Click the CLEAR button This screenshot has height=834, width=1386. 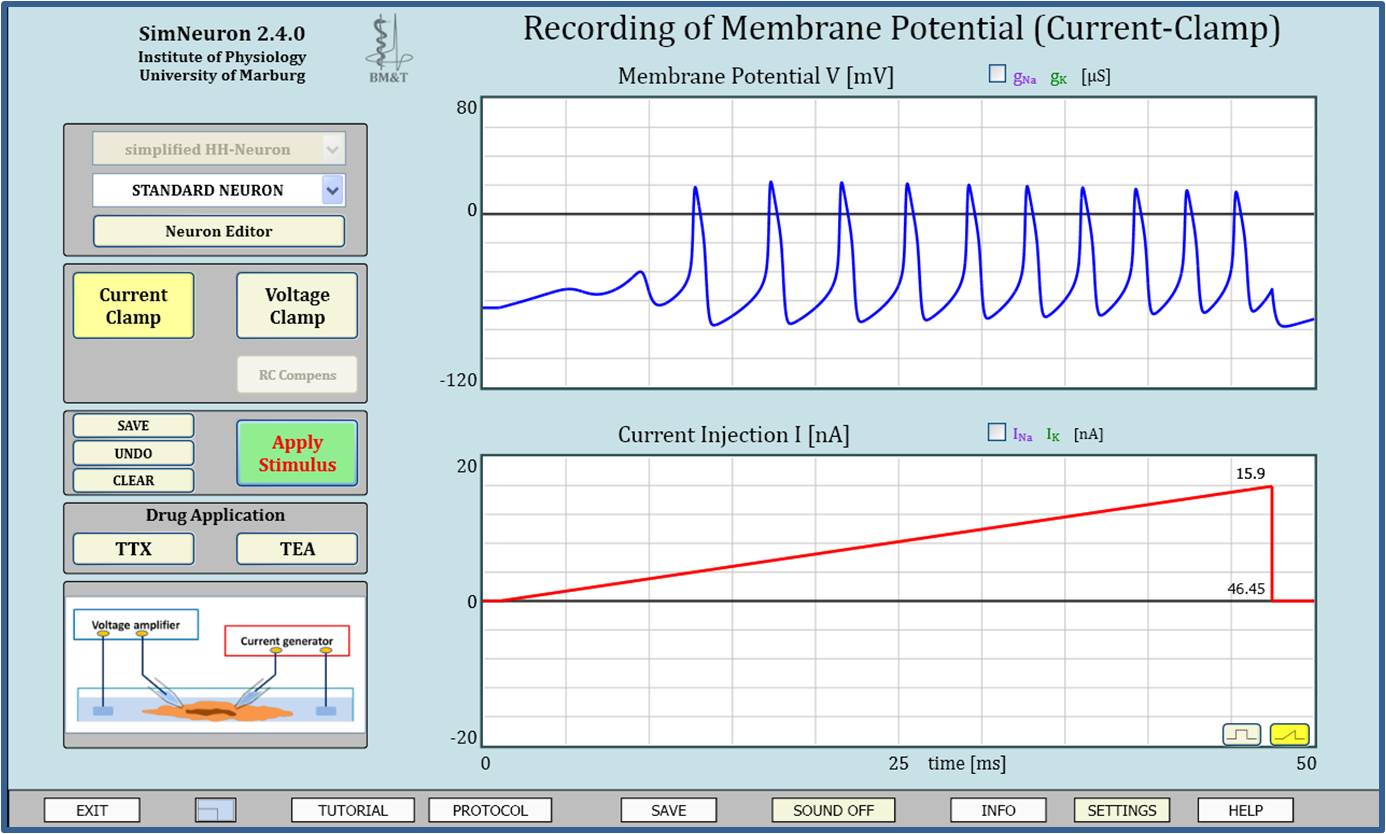pos(133,480)
